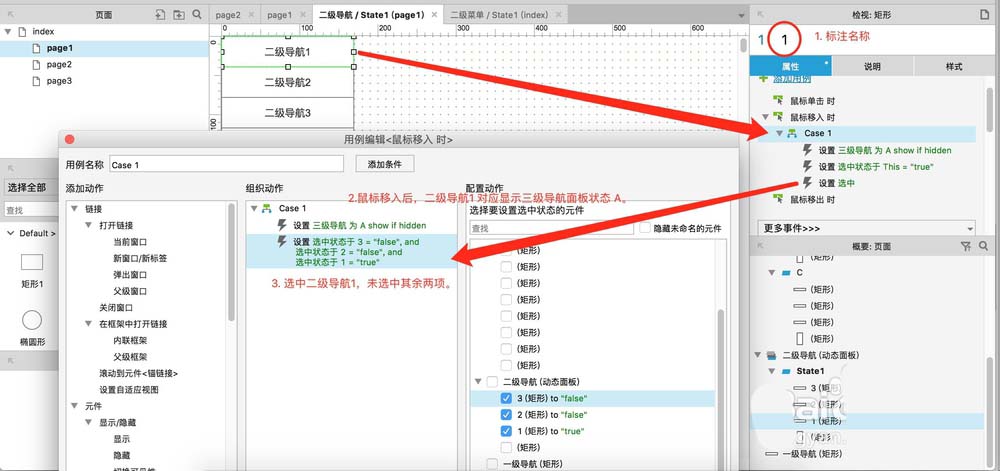Click the page notes icon in 检视 header
The height and width of the screenshot is (471, 1000).
click(x=984, y=14)
